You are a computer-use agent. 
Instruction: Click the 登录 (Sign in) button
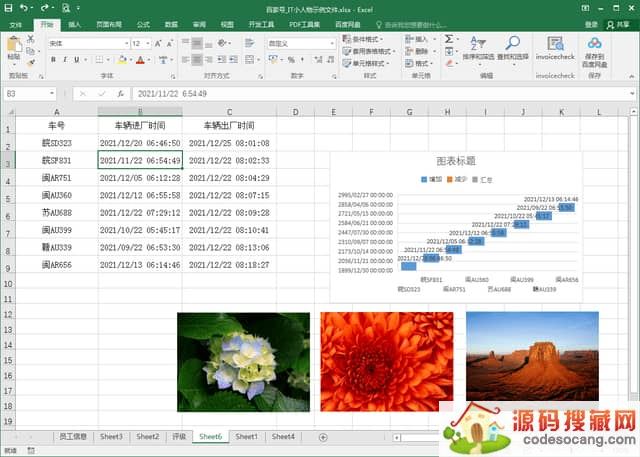[x=591, y=24]
